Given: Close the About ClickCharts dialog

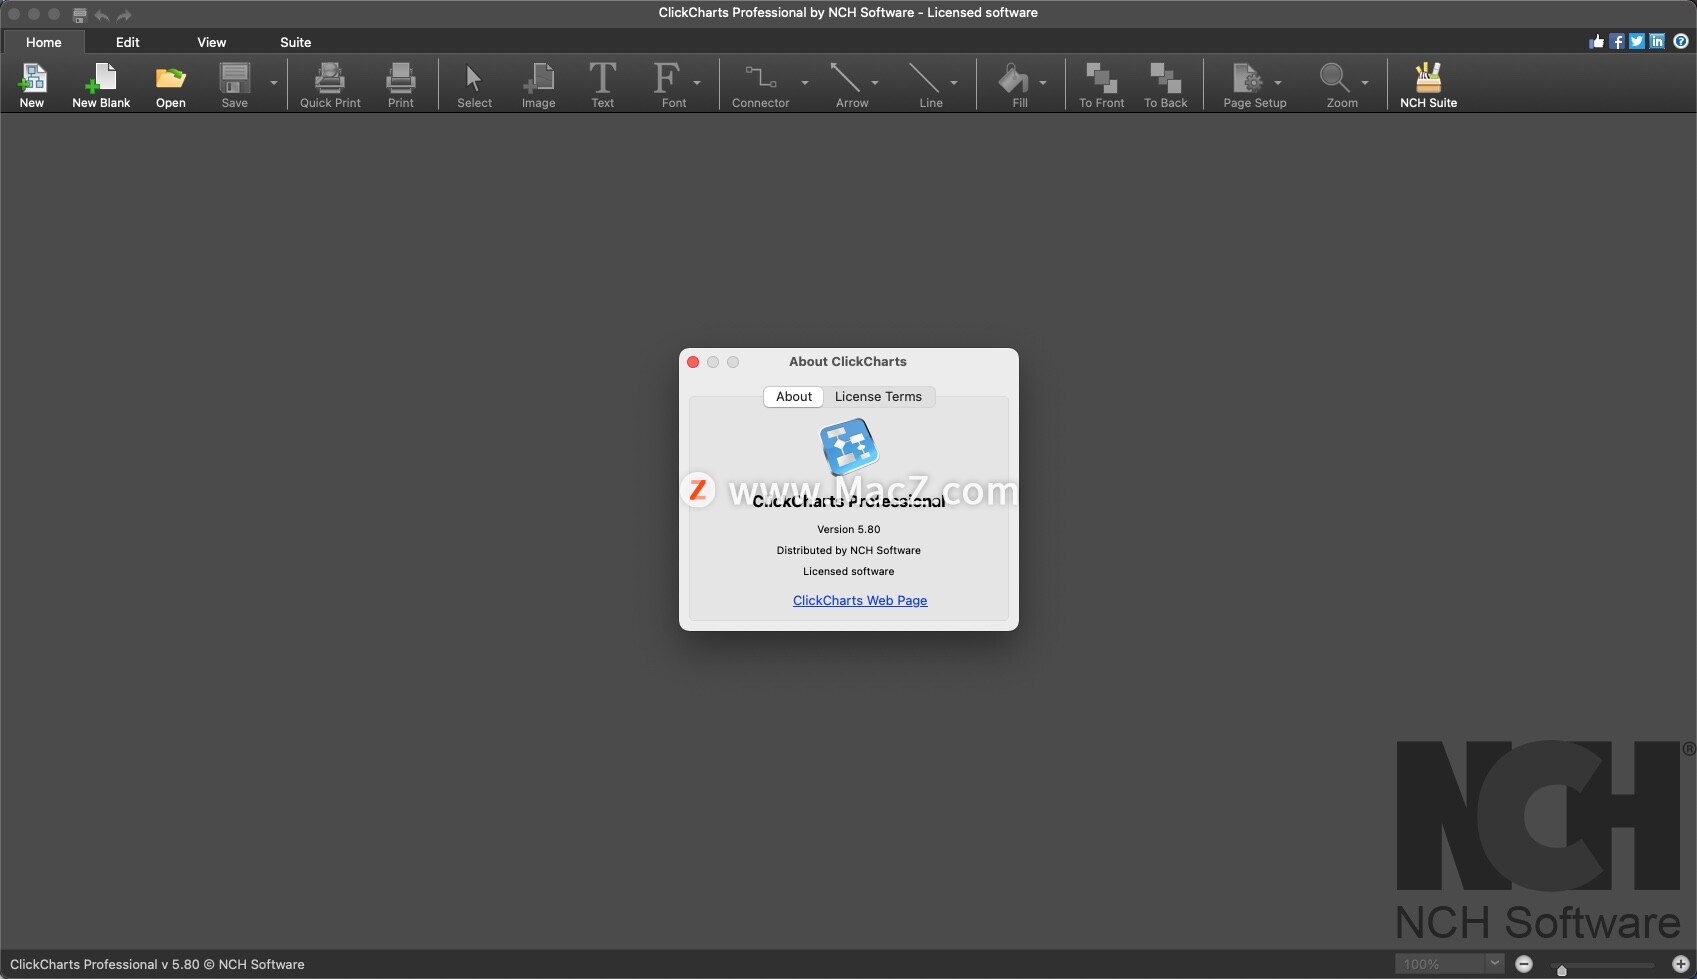Looking at the screenshot, I should 693,362.
